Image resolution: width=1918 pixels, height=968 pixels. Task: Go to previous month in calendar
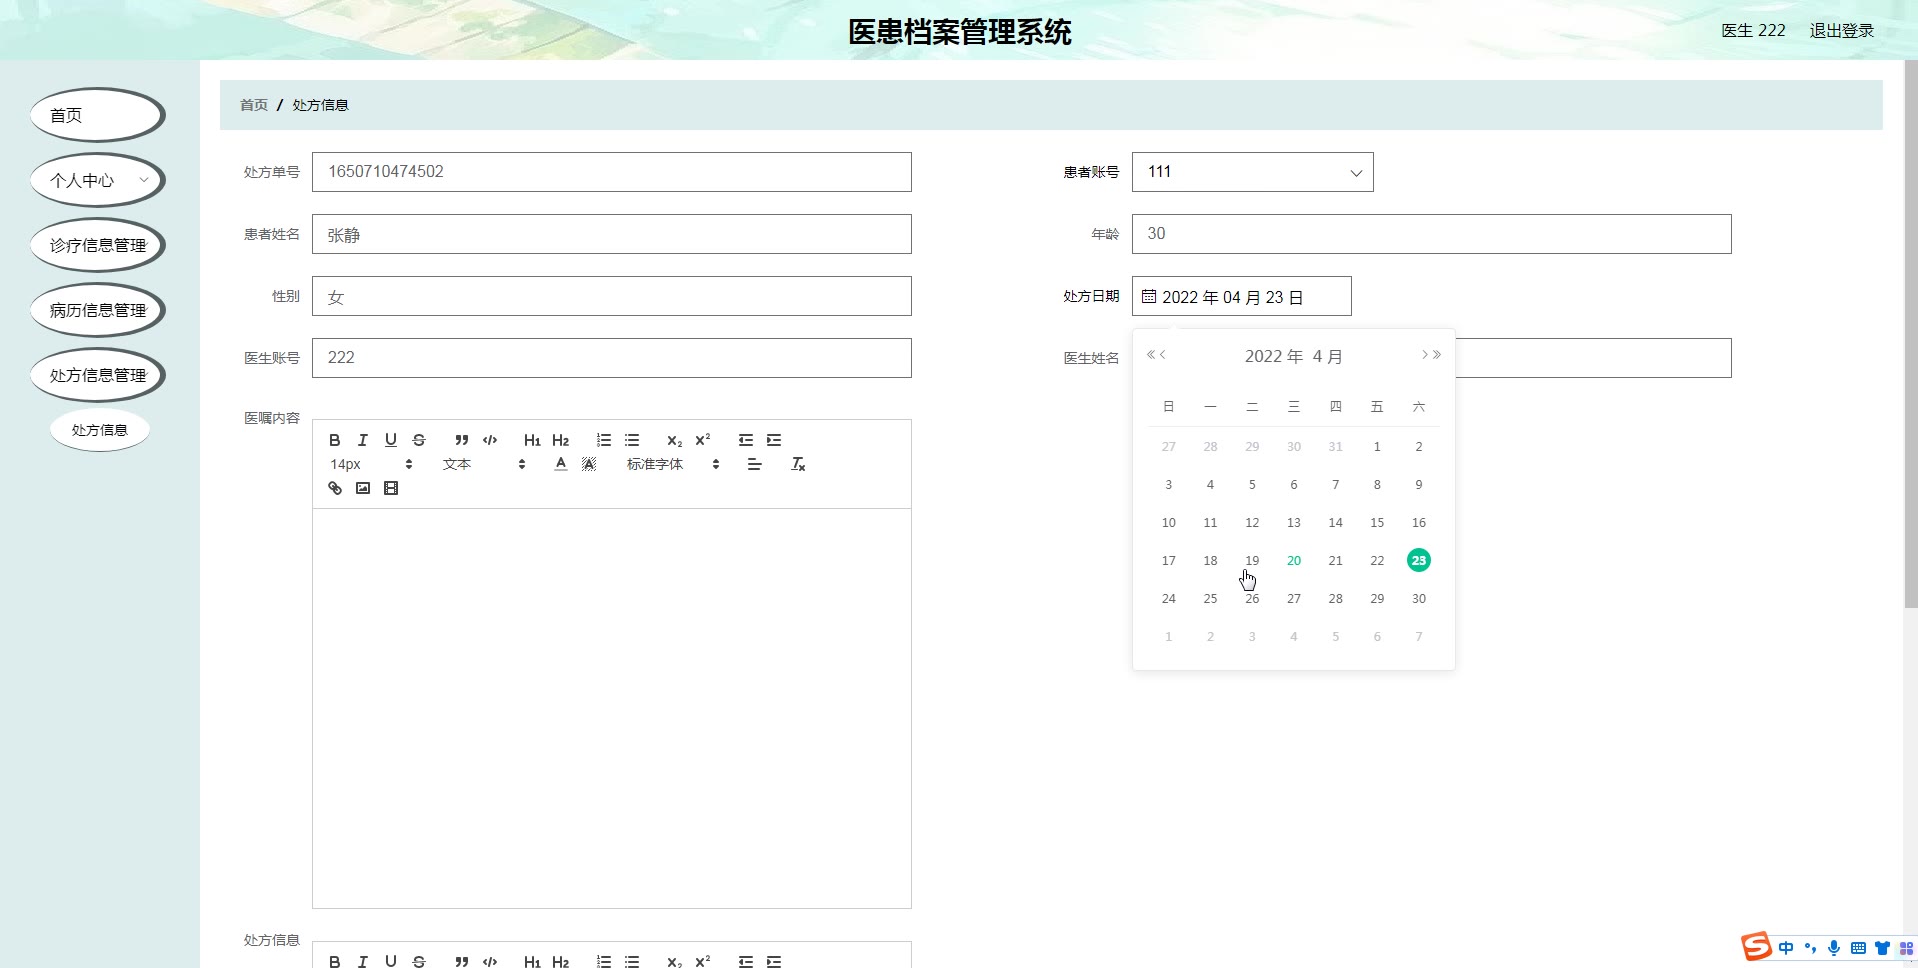(1163, 355)
